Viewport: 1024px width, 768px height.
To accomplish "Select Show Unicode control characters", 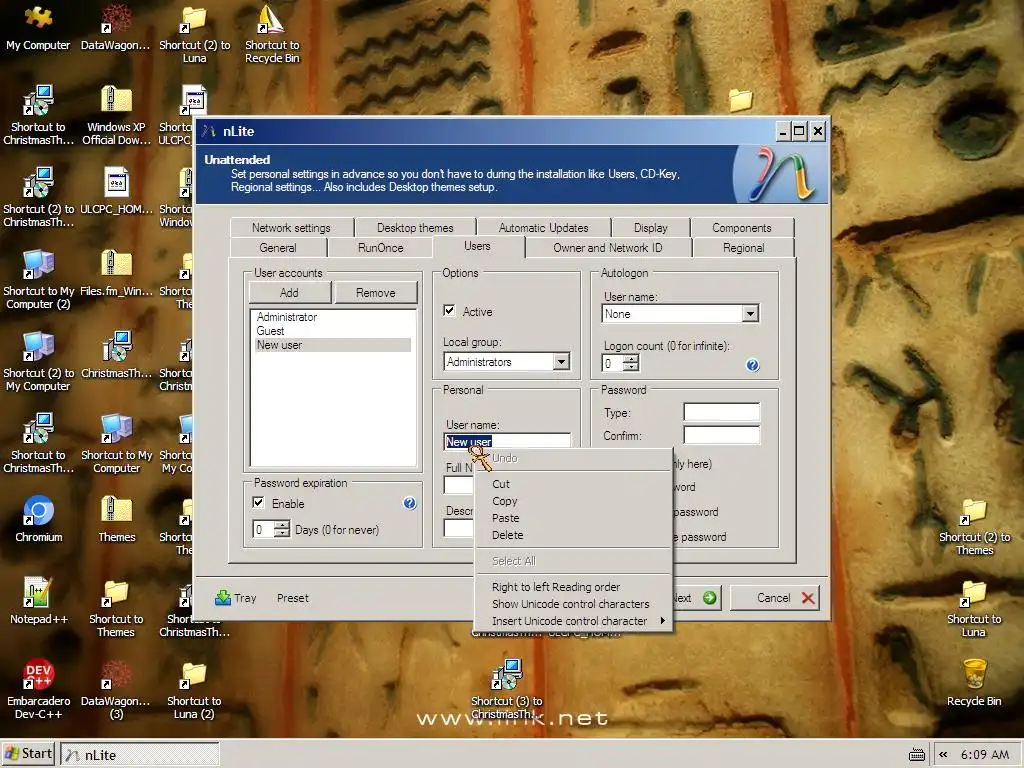I will tap(571, 604).
